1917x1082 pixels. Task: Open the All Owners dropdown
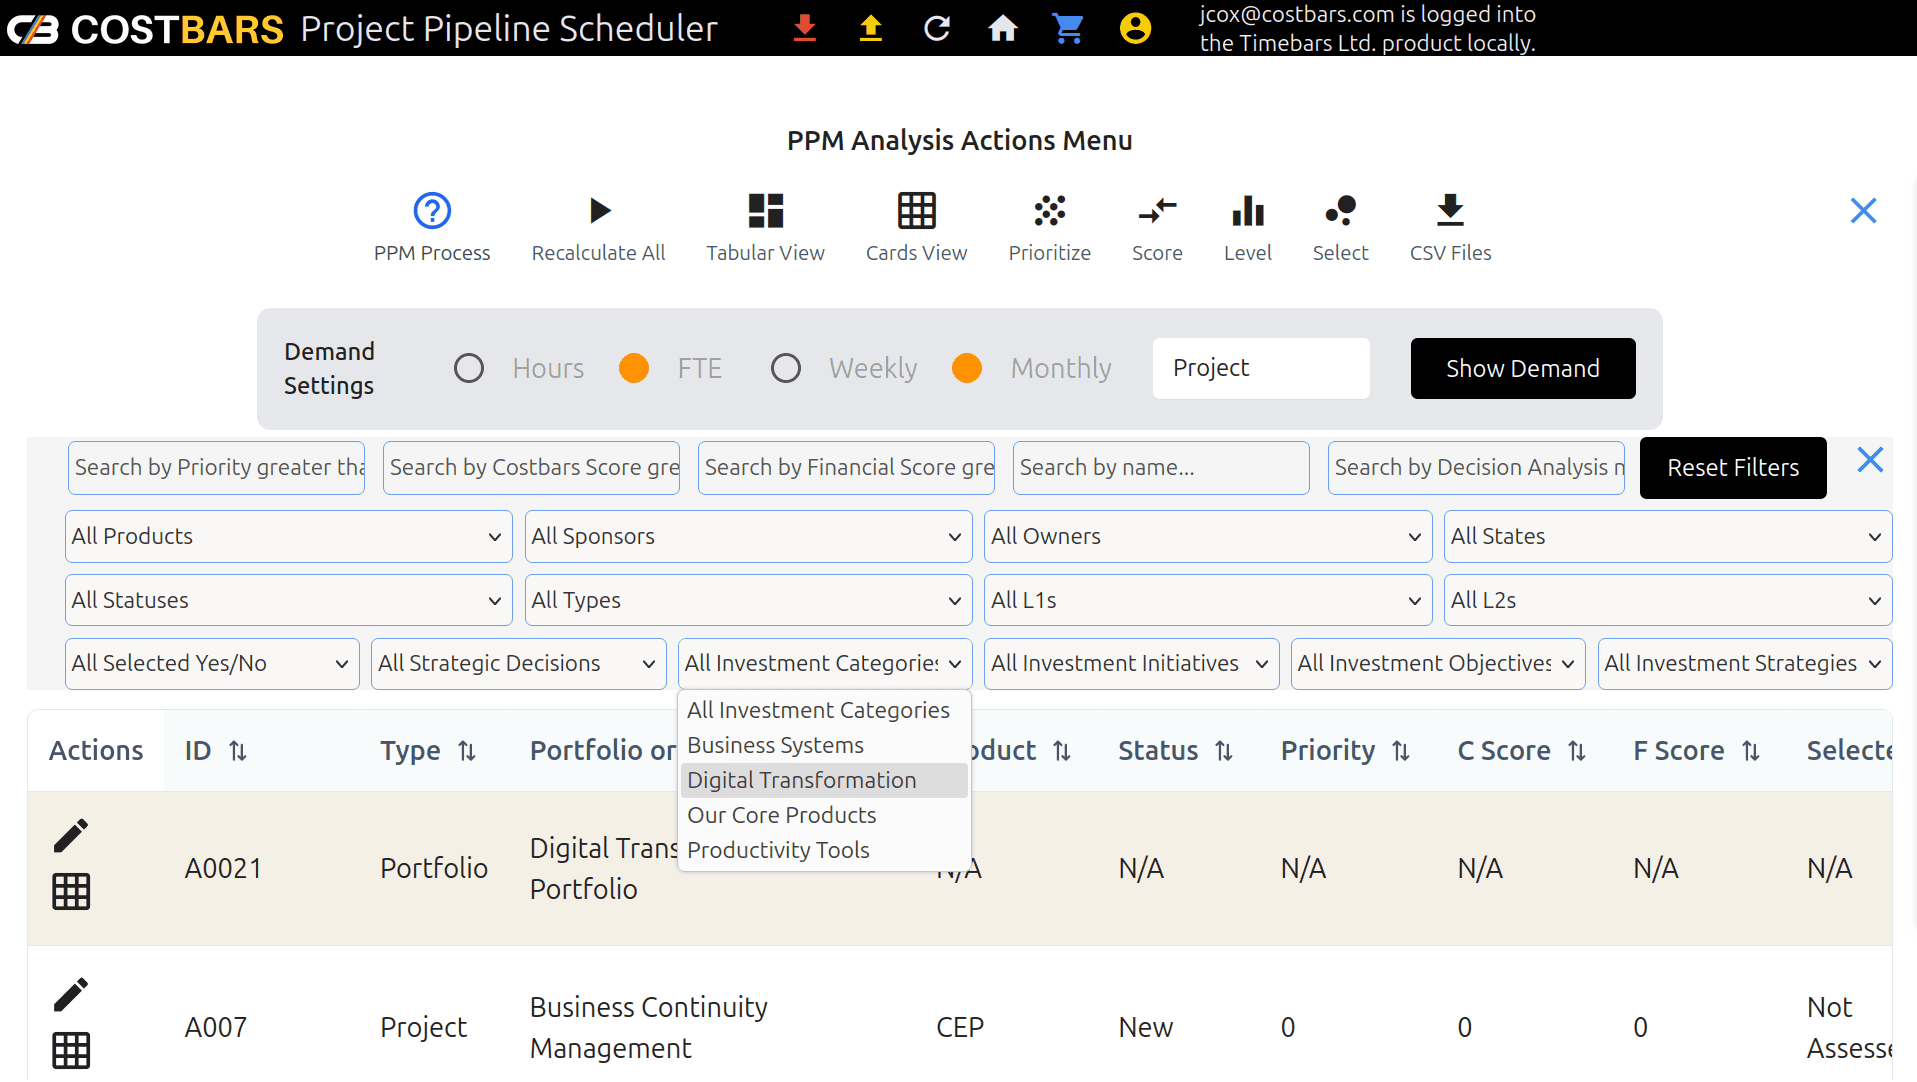click(1208, 537)
